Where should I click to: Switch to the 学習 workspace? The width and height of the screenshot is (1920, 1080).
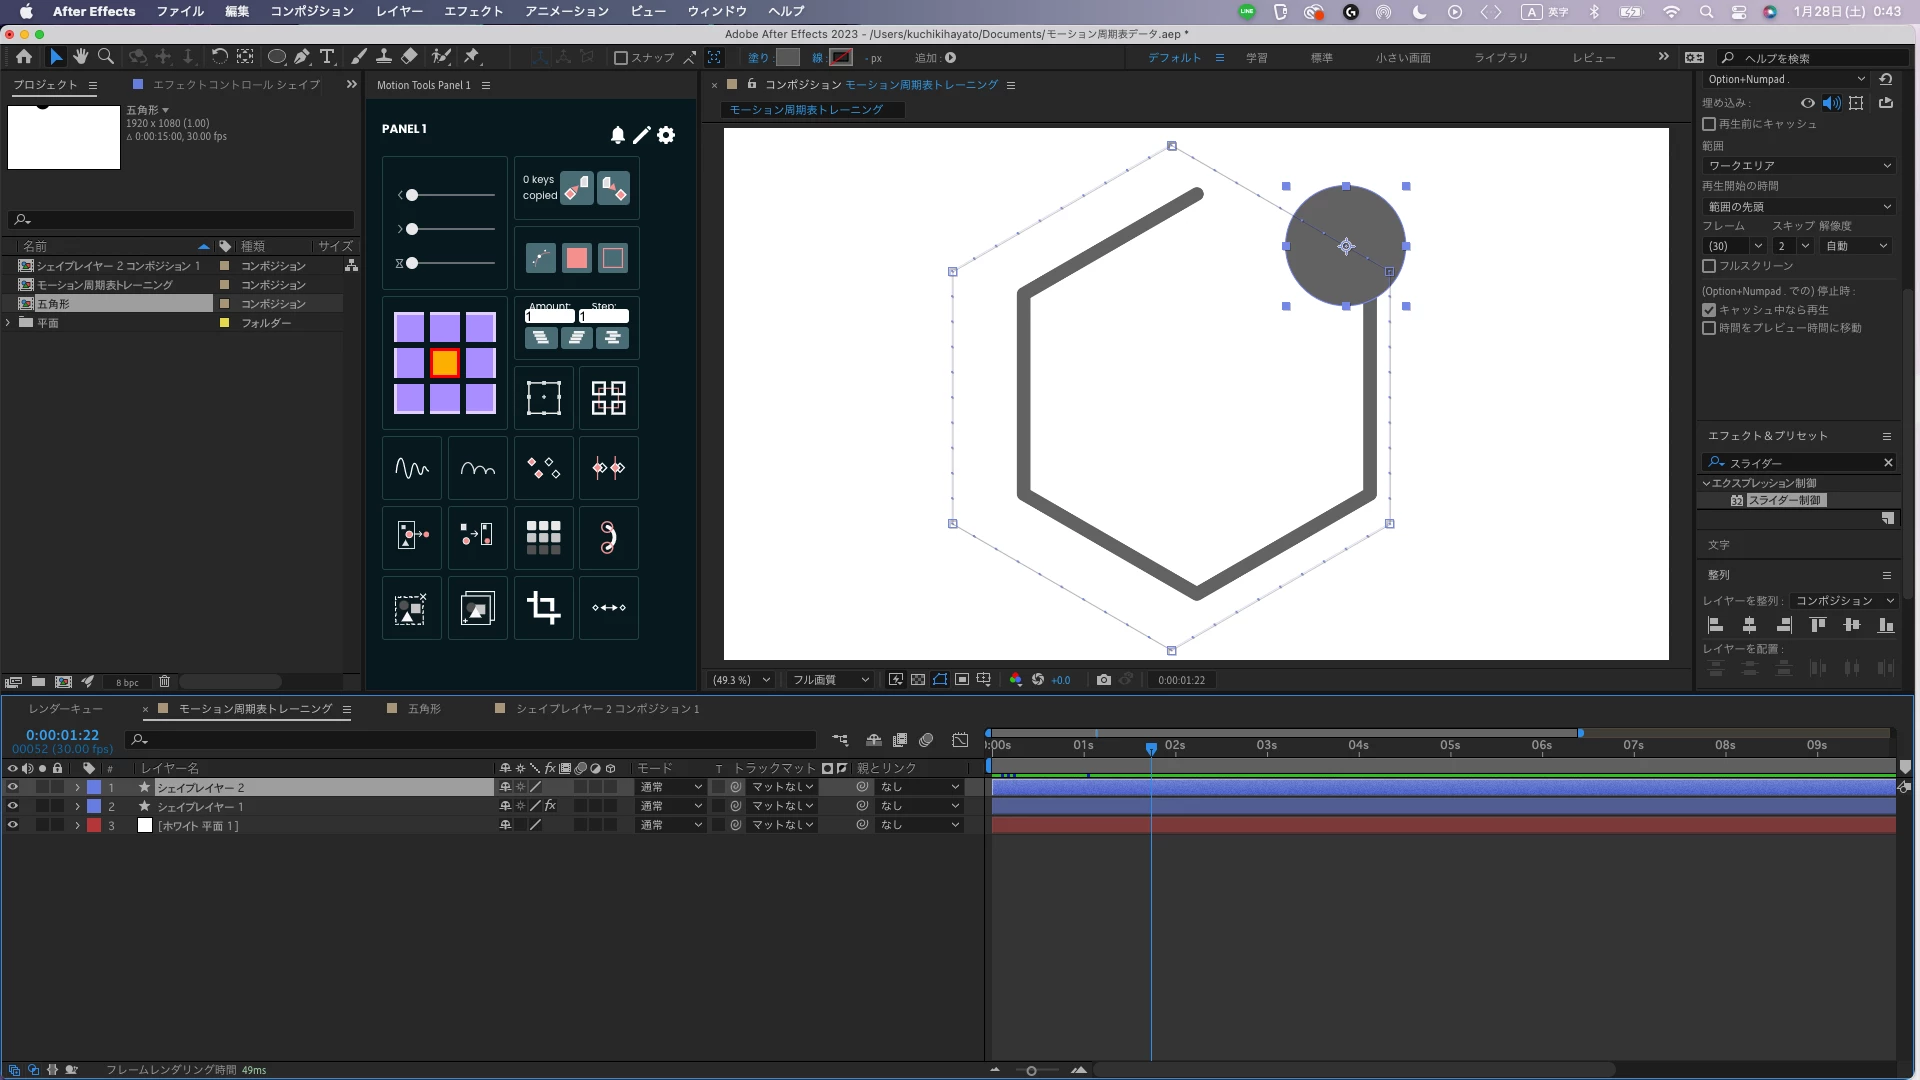(x=1256, y=58)
